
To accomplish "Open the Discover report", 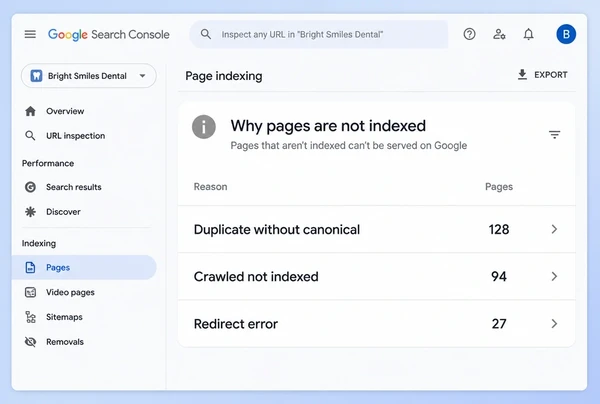I will point(63,212).
